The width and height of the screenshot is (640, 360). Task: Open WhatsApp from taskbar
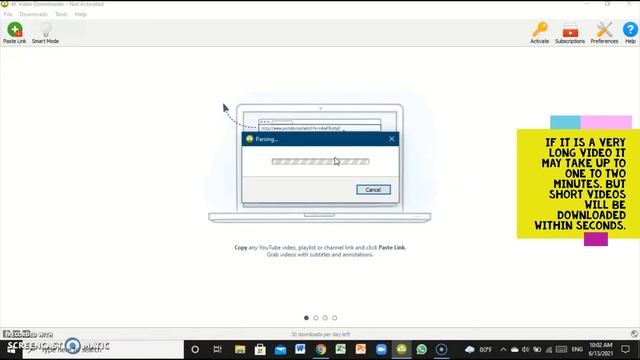coord(422,349)
